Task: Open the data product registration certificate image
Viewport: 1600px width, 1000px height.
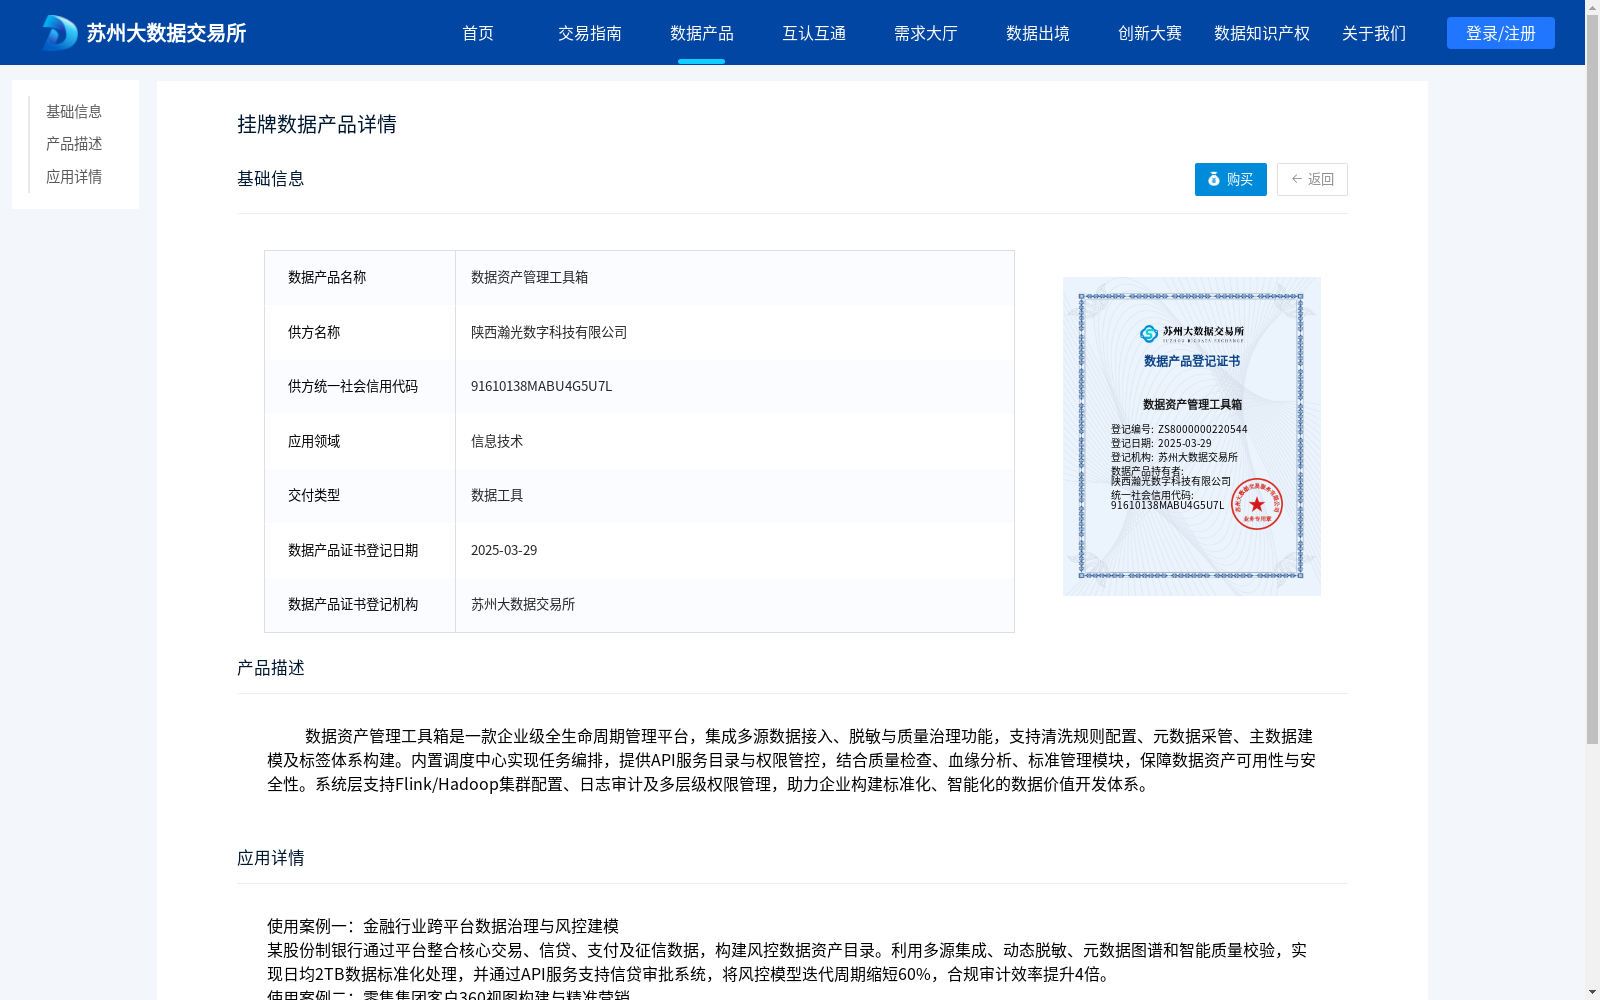Action: (x=1192, y=436)
